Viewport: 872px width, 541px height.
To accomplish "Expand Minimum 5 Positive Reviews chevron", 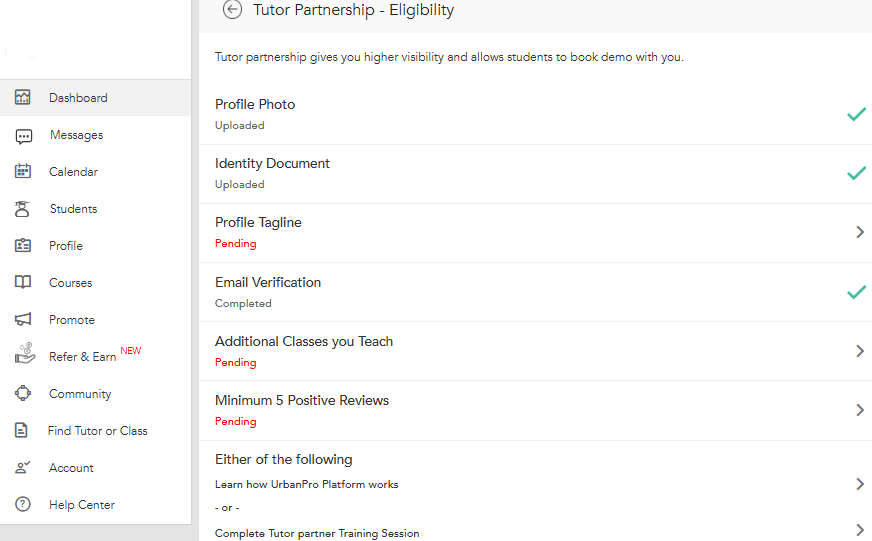I will [859, 410].
